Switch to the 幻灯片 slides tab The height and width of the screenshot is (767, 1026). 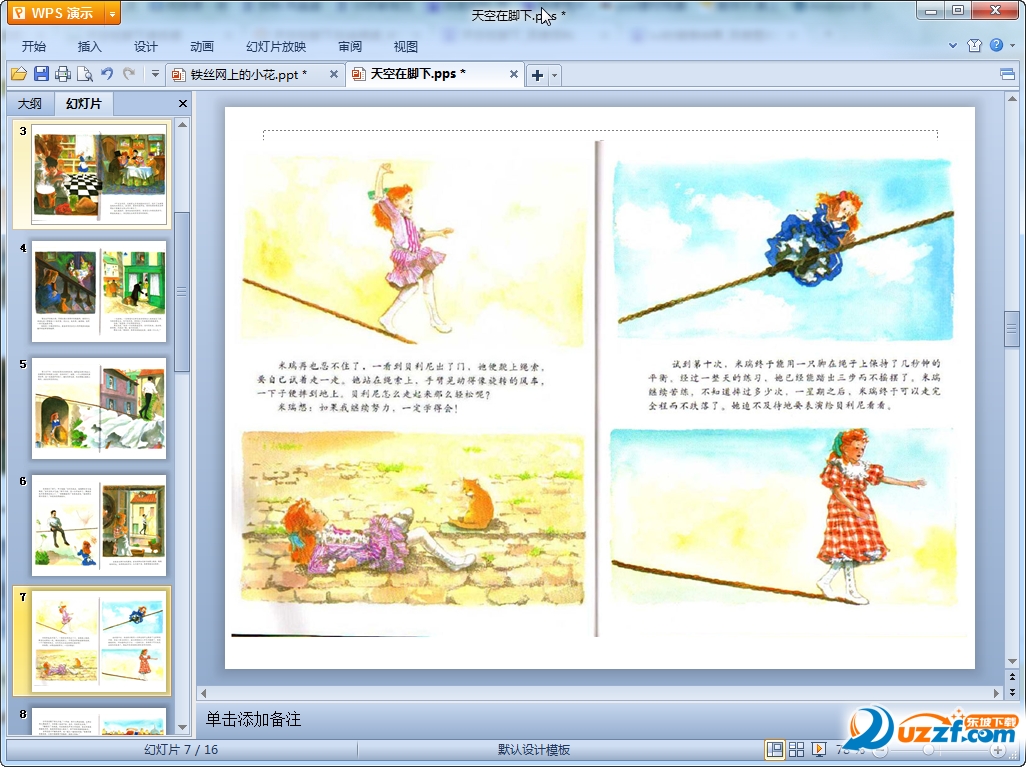pyautogui.click(x=84, y=103)
